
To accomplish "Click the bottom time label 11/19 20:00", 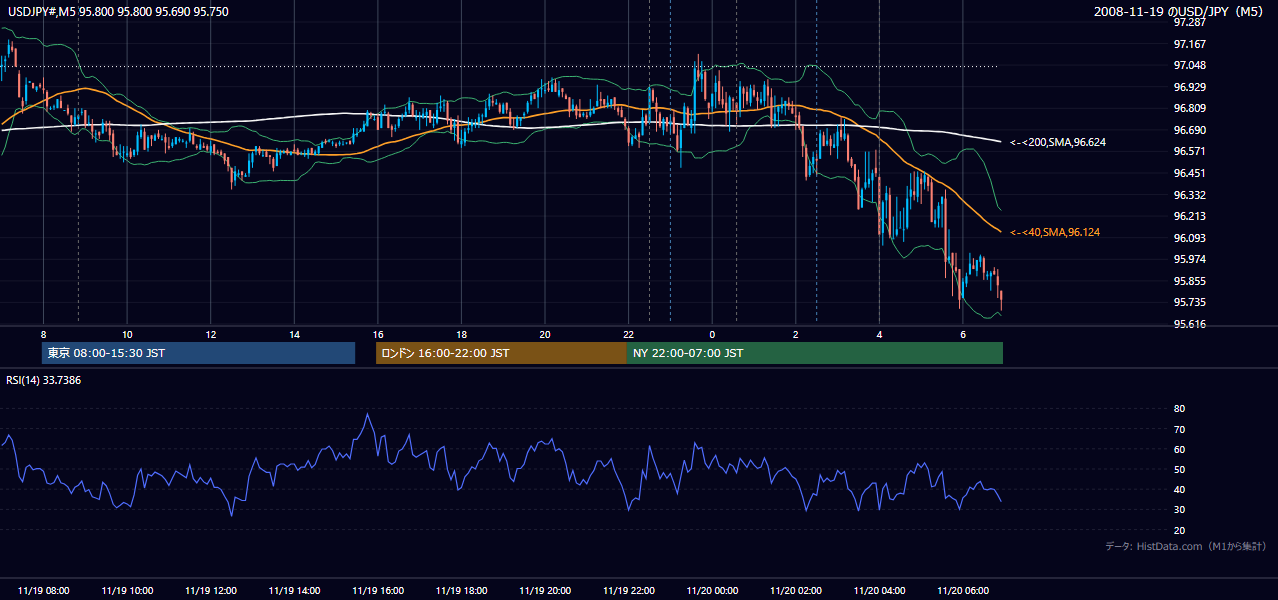I will [x=545, y=591].
